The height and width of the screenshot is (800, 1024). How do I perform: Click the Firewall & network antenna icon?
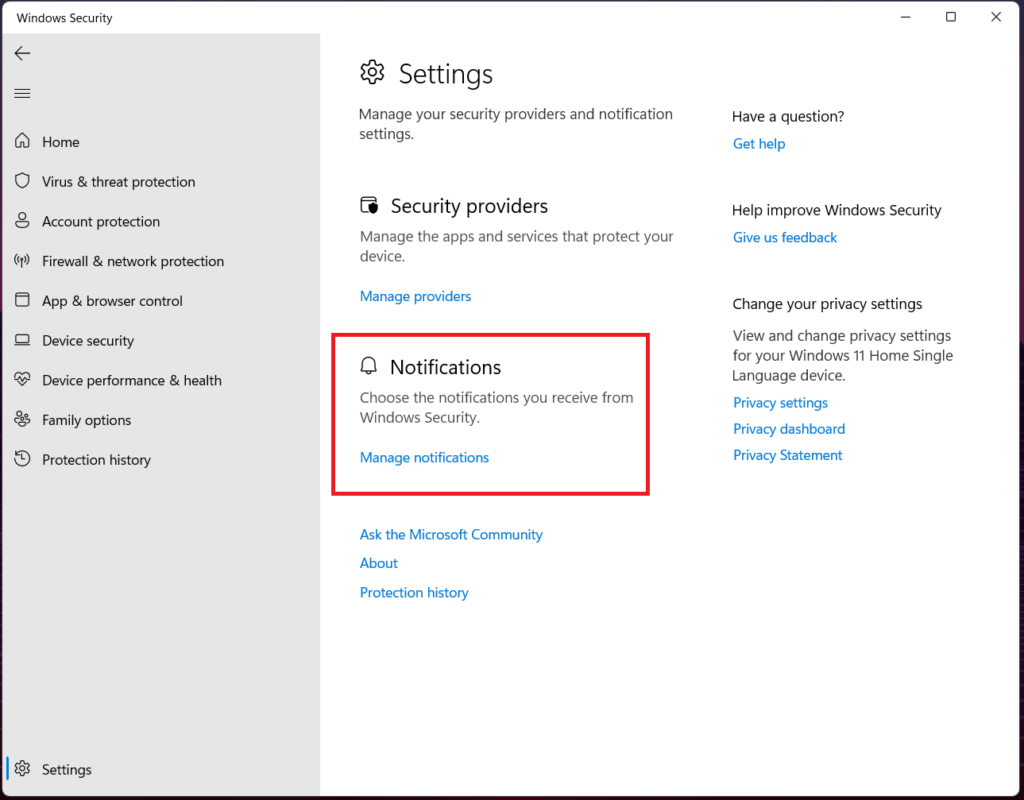22,261
